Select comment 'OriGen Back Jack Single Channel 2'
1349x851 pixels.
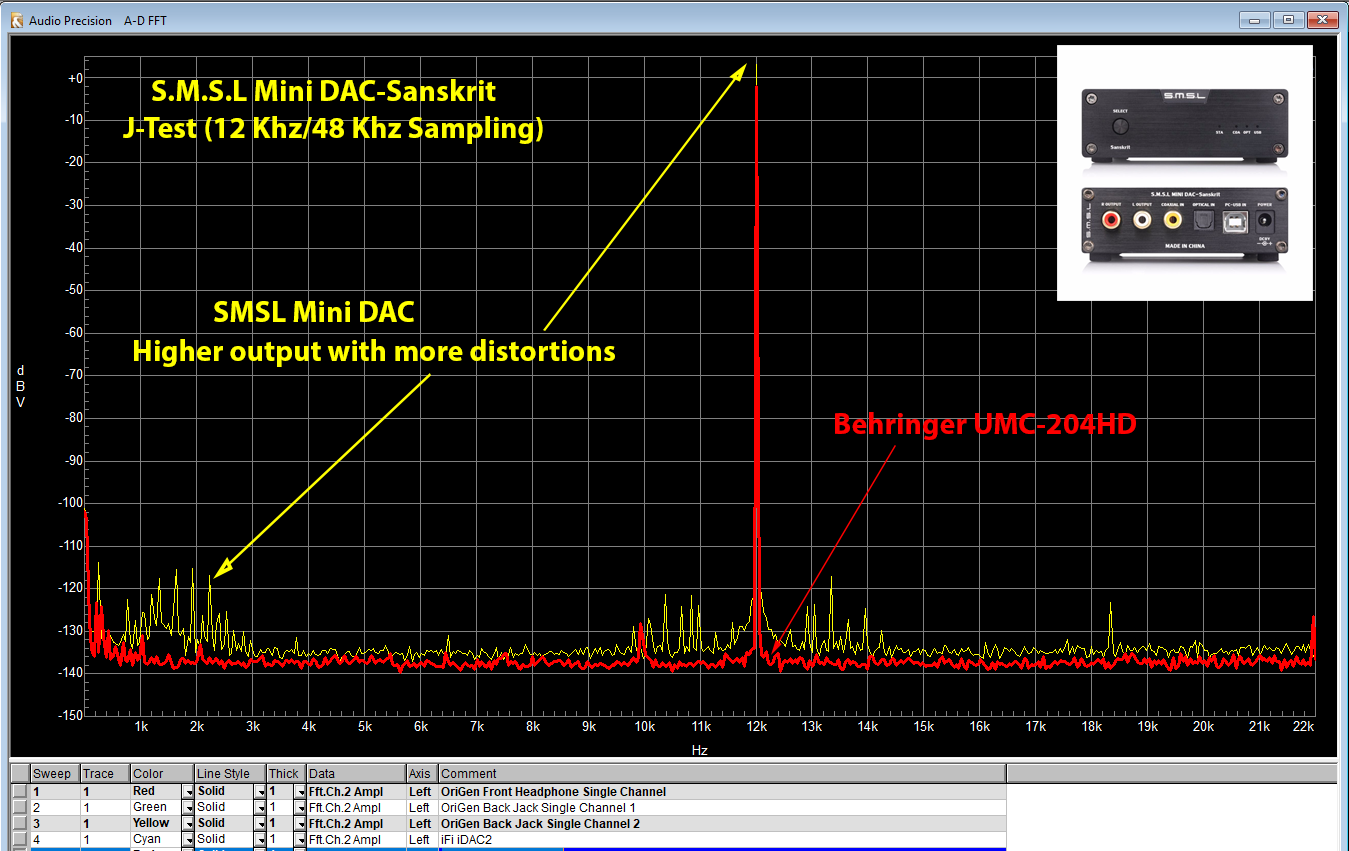[x=721, y=824]
